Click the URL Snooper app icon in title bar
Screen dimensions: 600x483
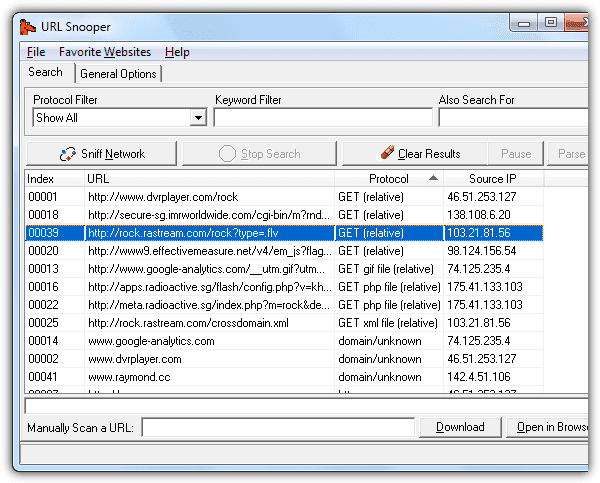[28, 27]
